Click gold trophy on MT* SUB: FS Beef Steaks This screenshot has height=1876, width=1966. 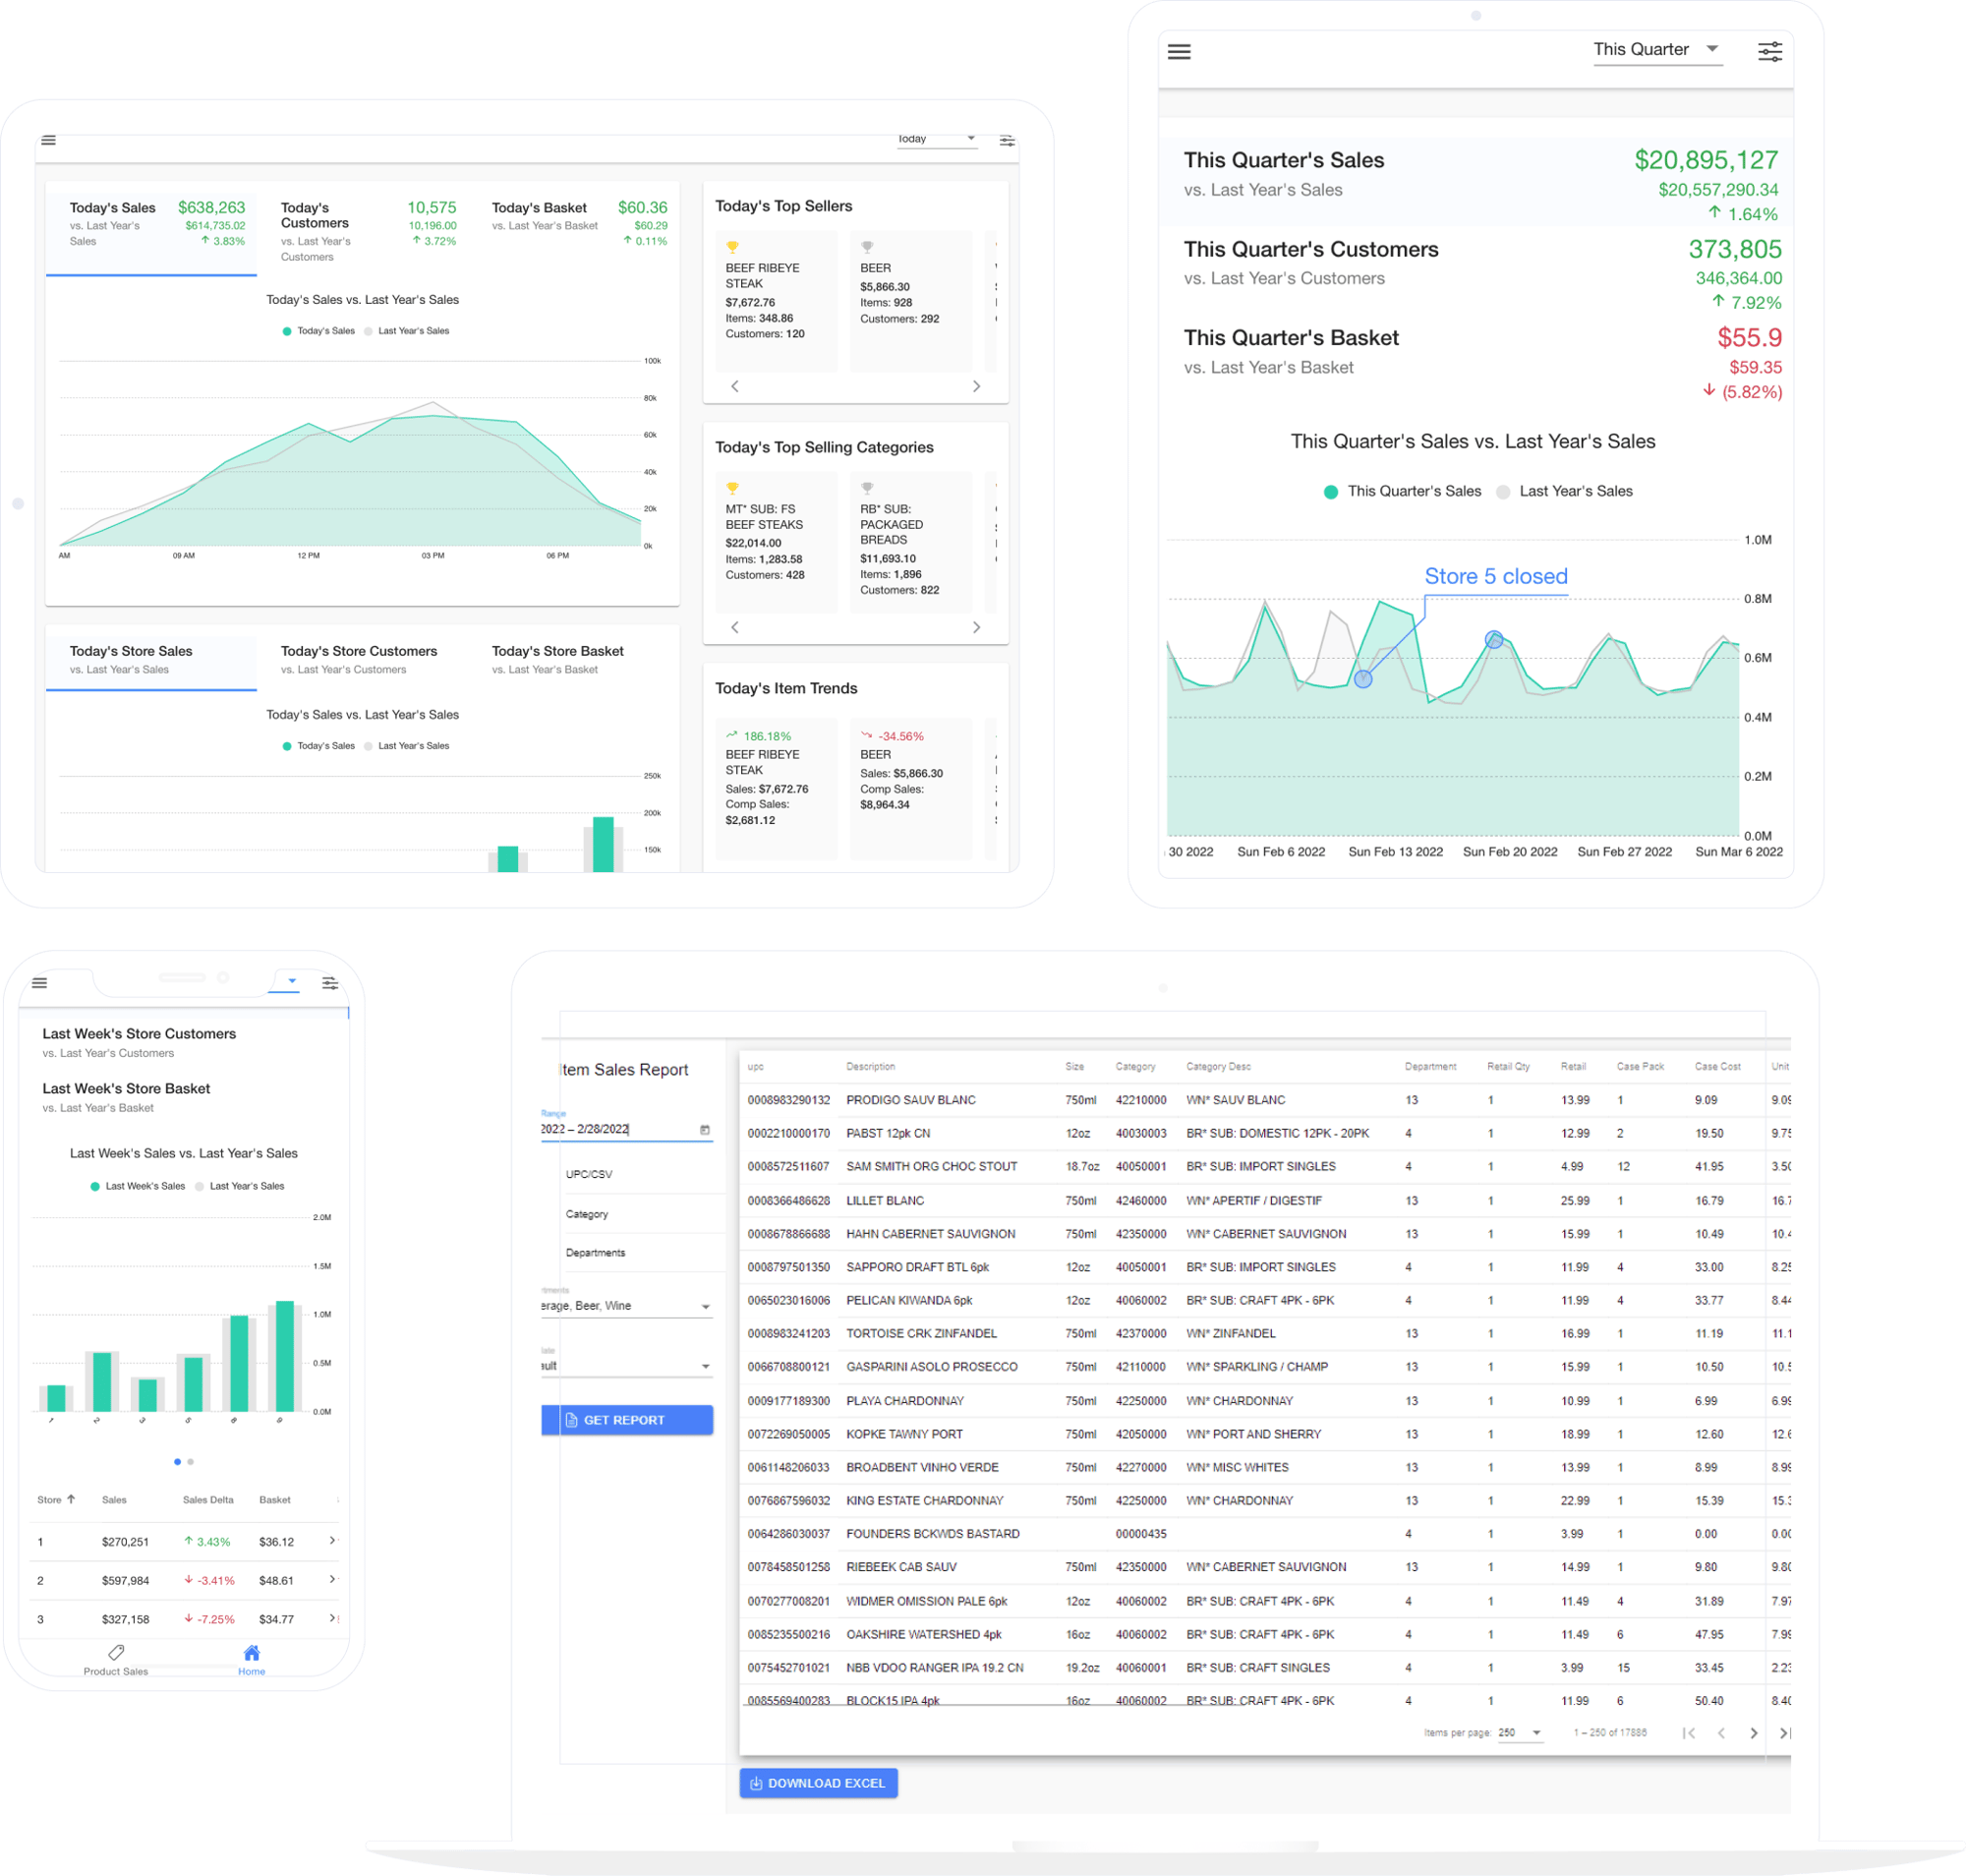tap(732, 488)
